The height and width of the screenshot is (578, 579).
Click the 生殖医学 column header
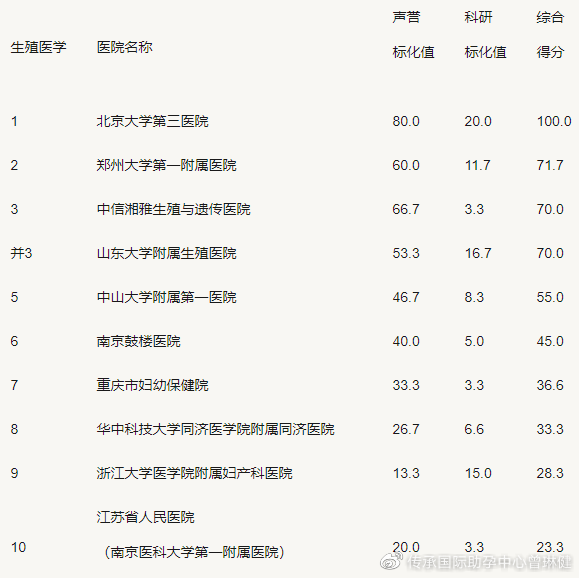click(x=38, y=47)
